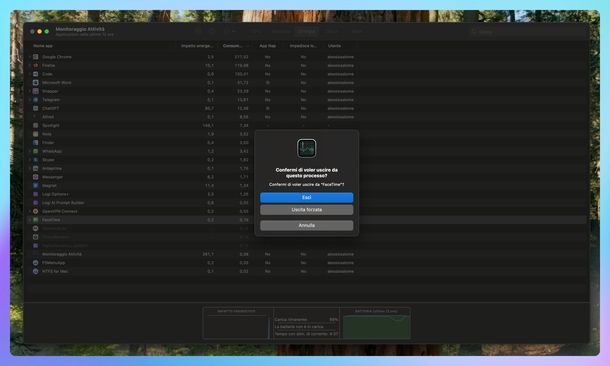Cancel the dialog with Annulla
The width and height of the screenshot is (610, 366).
click(x=307, y=225)
